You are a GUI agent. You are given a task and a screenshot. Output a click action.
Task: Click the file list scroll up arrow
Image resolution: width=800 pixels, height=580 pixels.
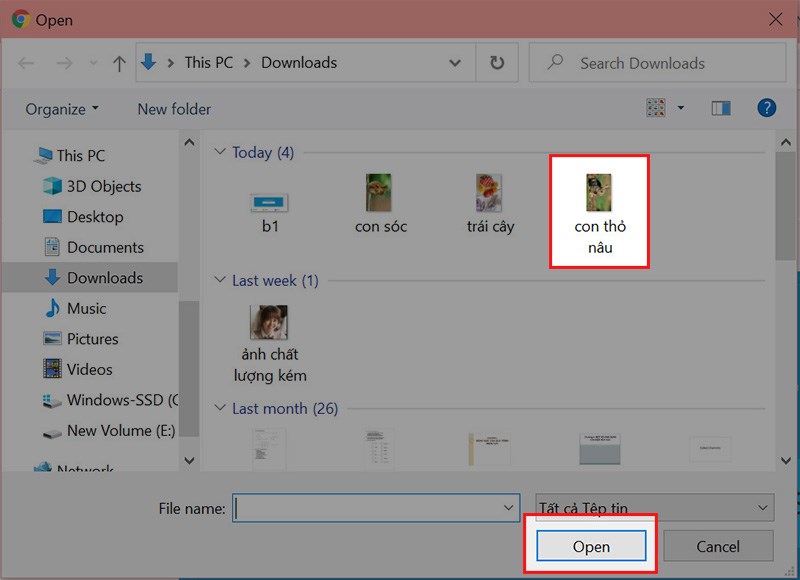point(786,143)
